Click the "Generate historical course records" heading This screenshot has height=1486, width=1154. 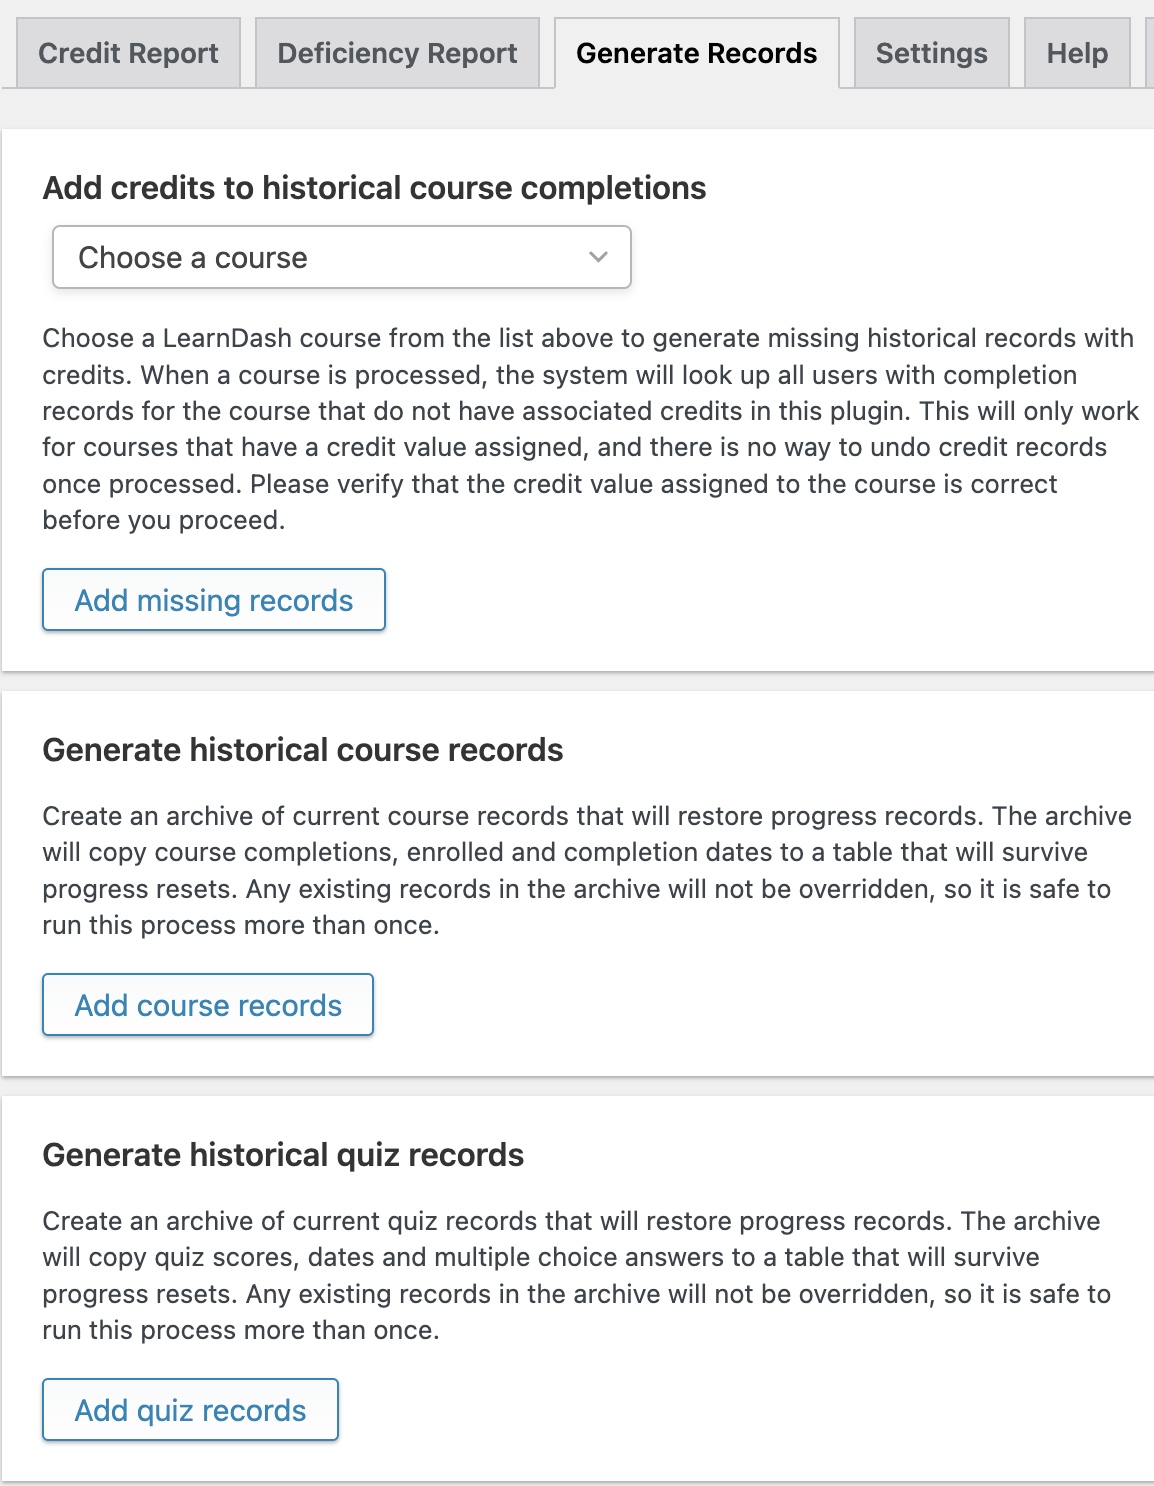[x=302, y=750]
